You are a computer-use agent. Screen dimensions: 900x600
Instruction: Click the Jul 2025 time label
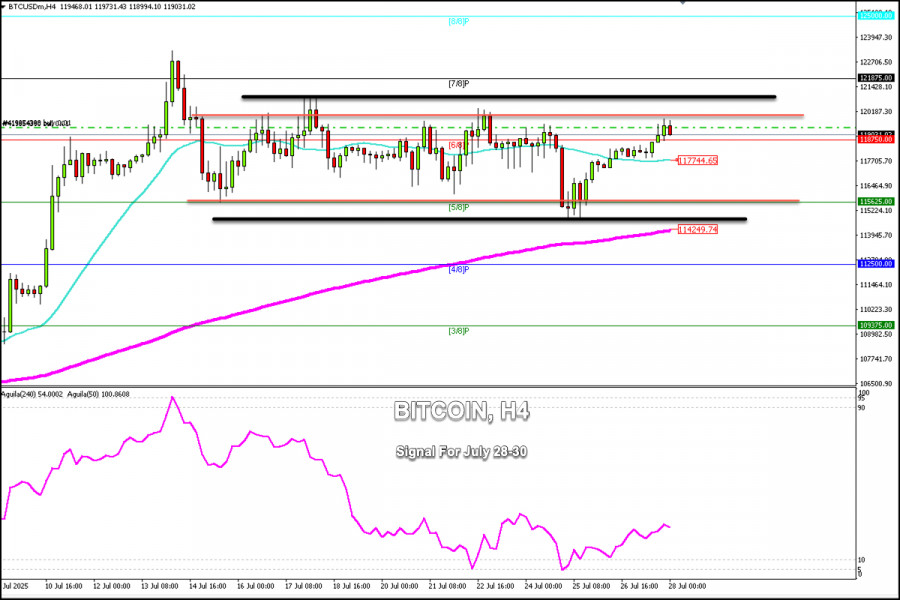[x=15, y=586]
